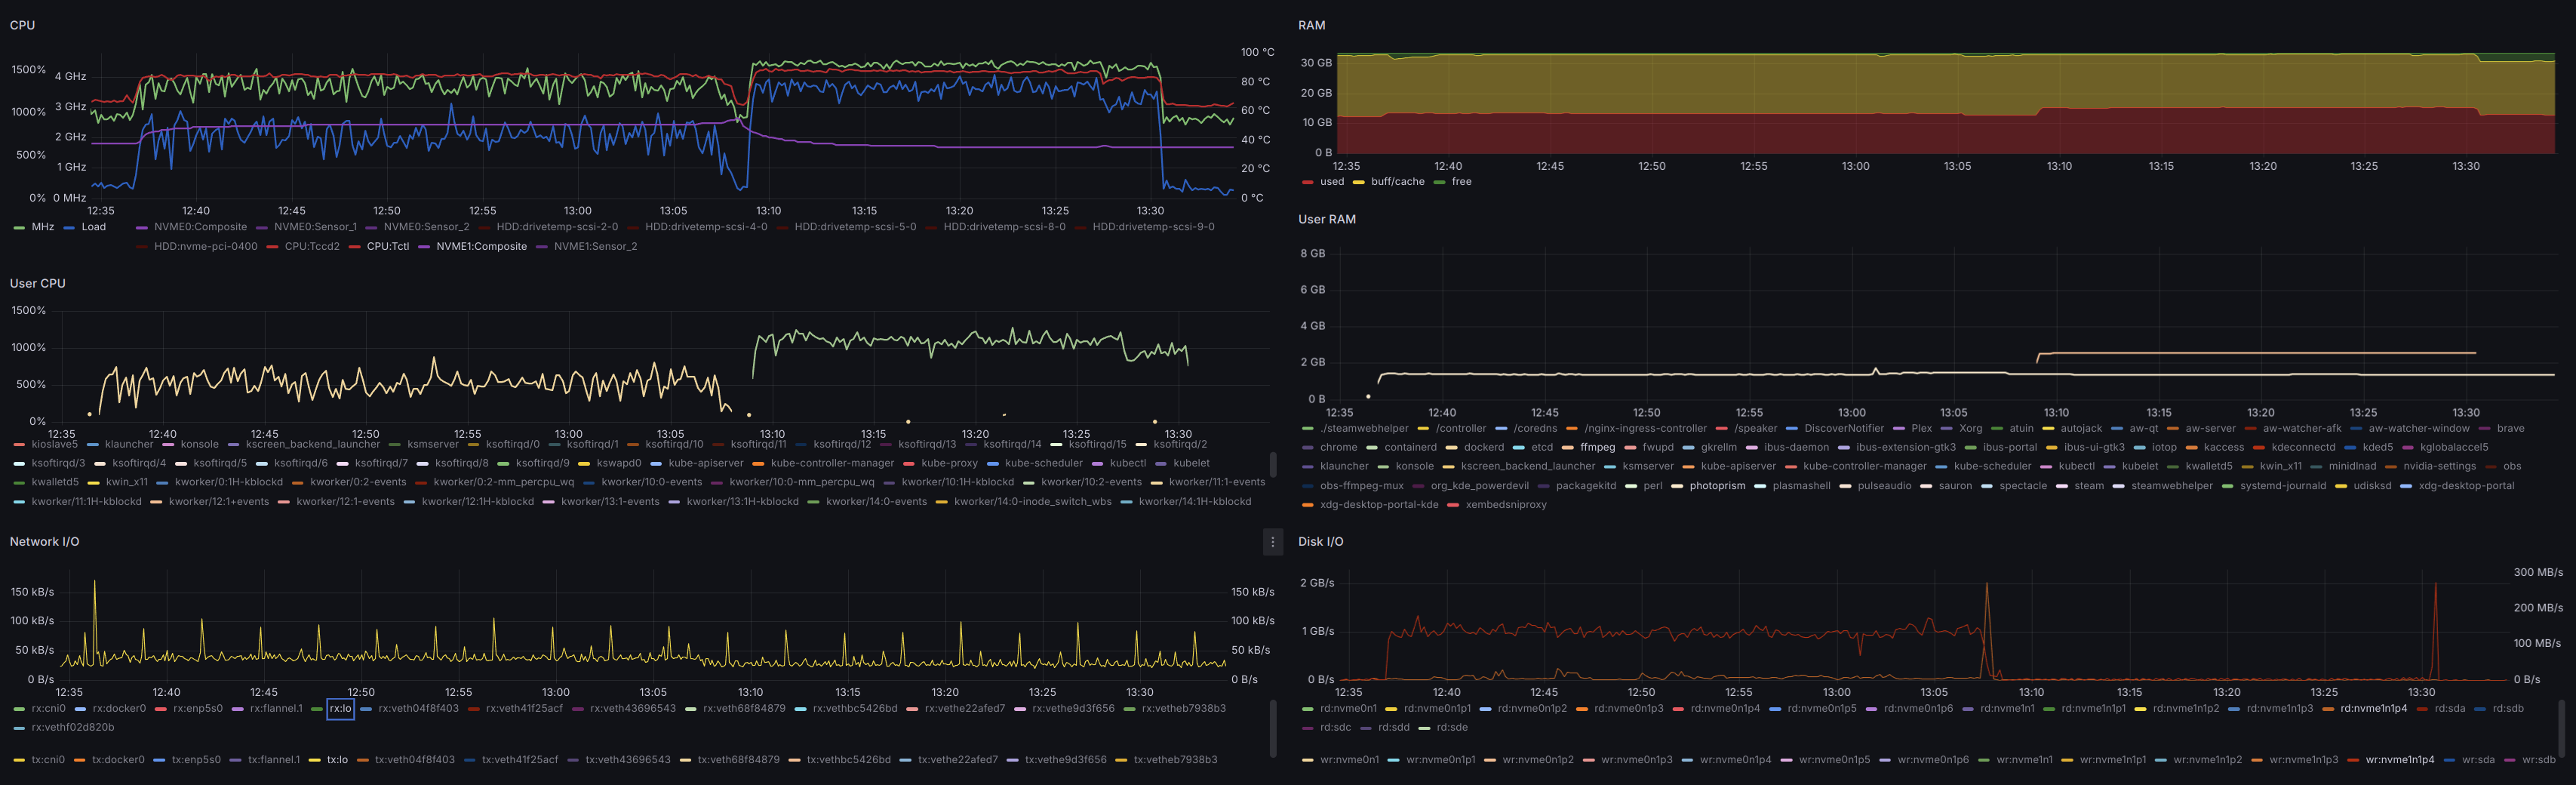2576x785 pixels.
Task: Click the buff/cache color swatch in RAM legend
Action: click(x=1359, y=182)
